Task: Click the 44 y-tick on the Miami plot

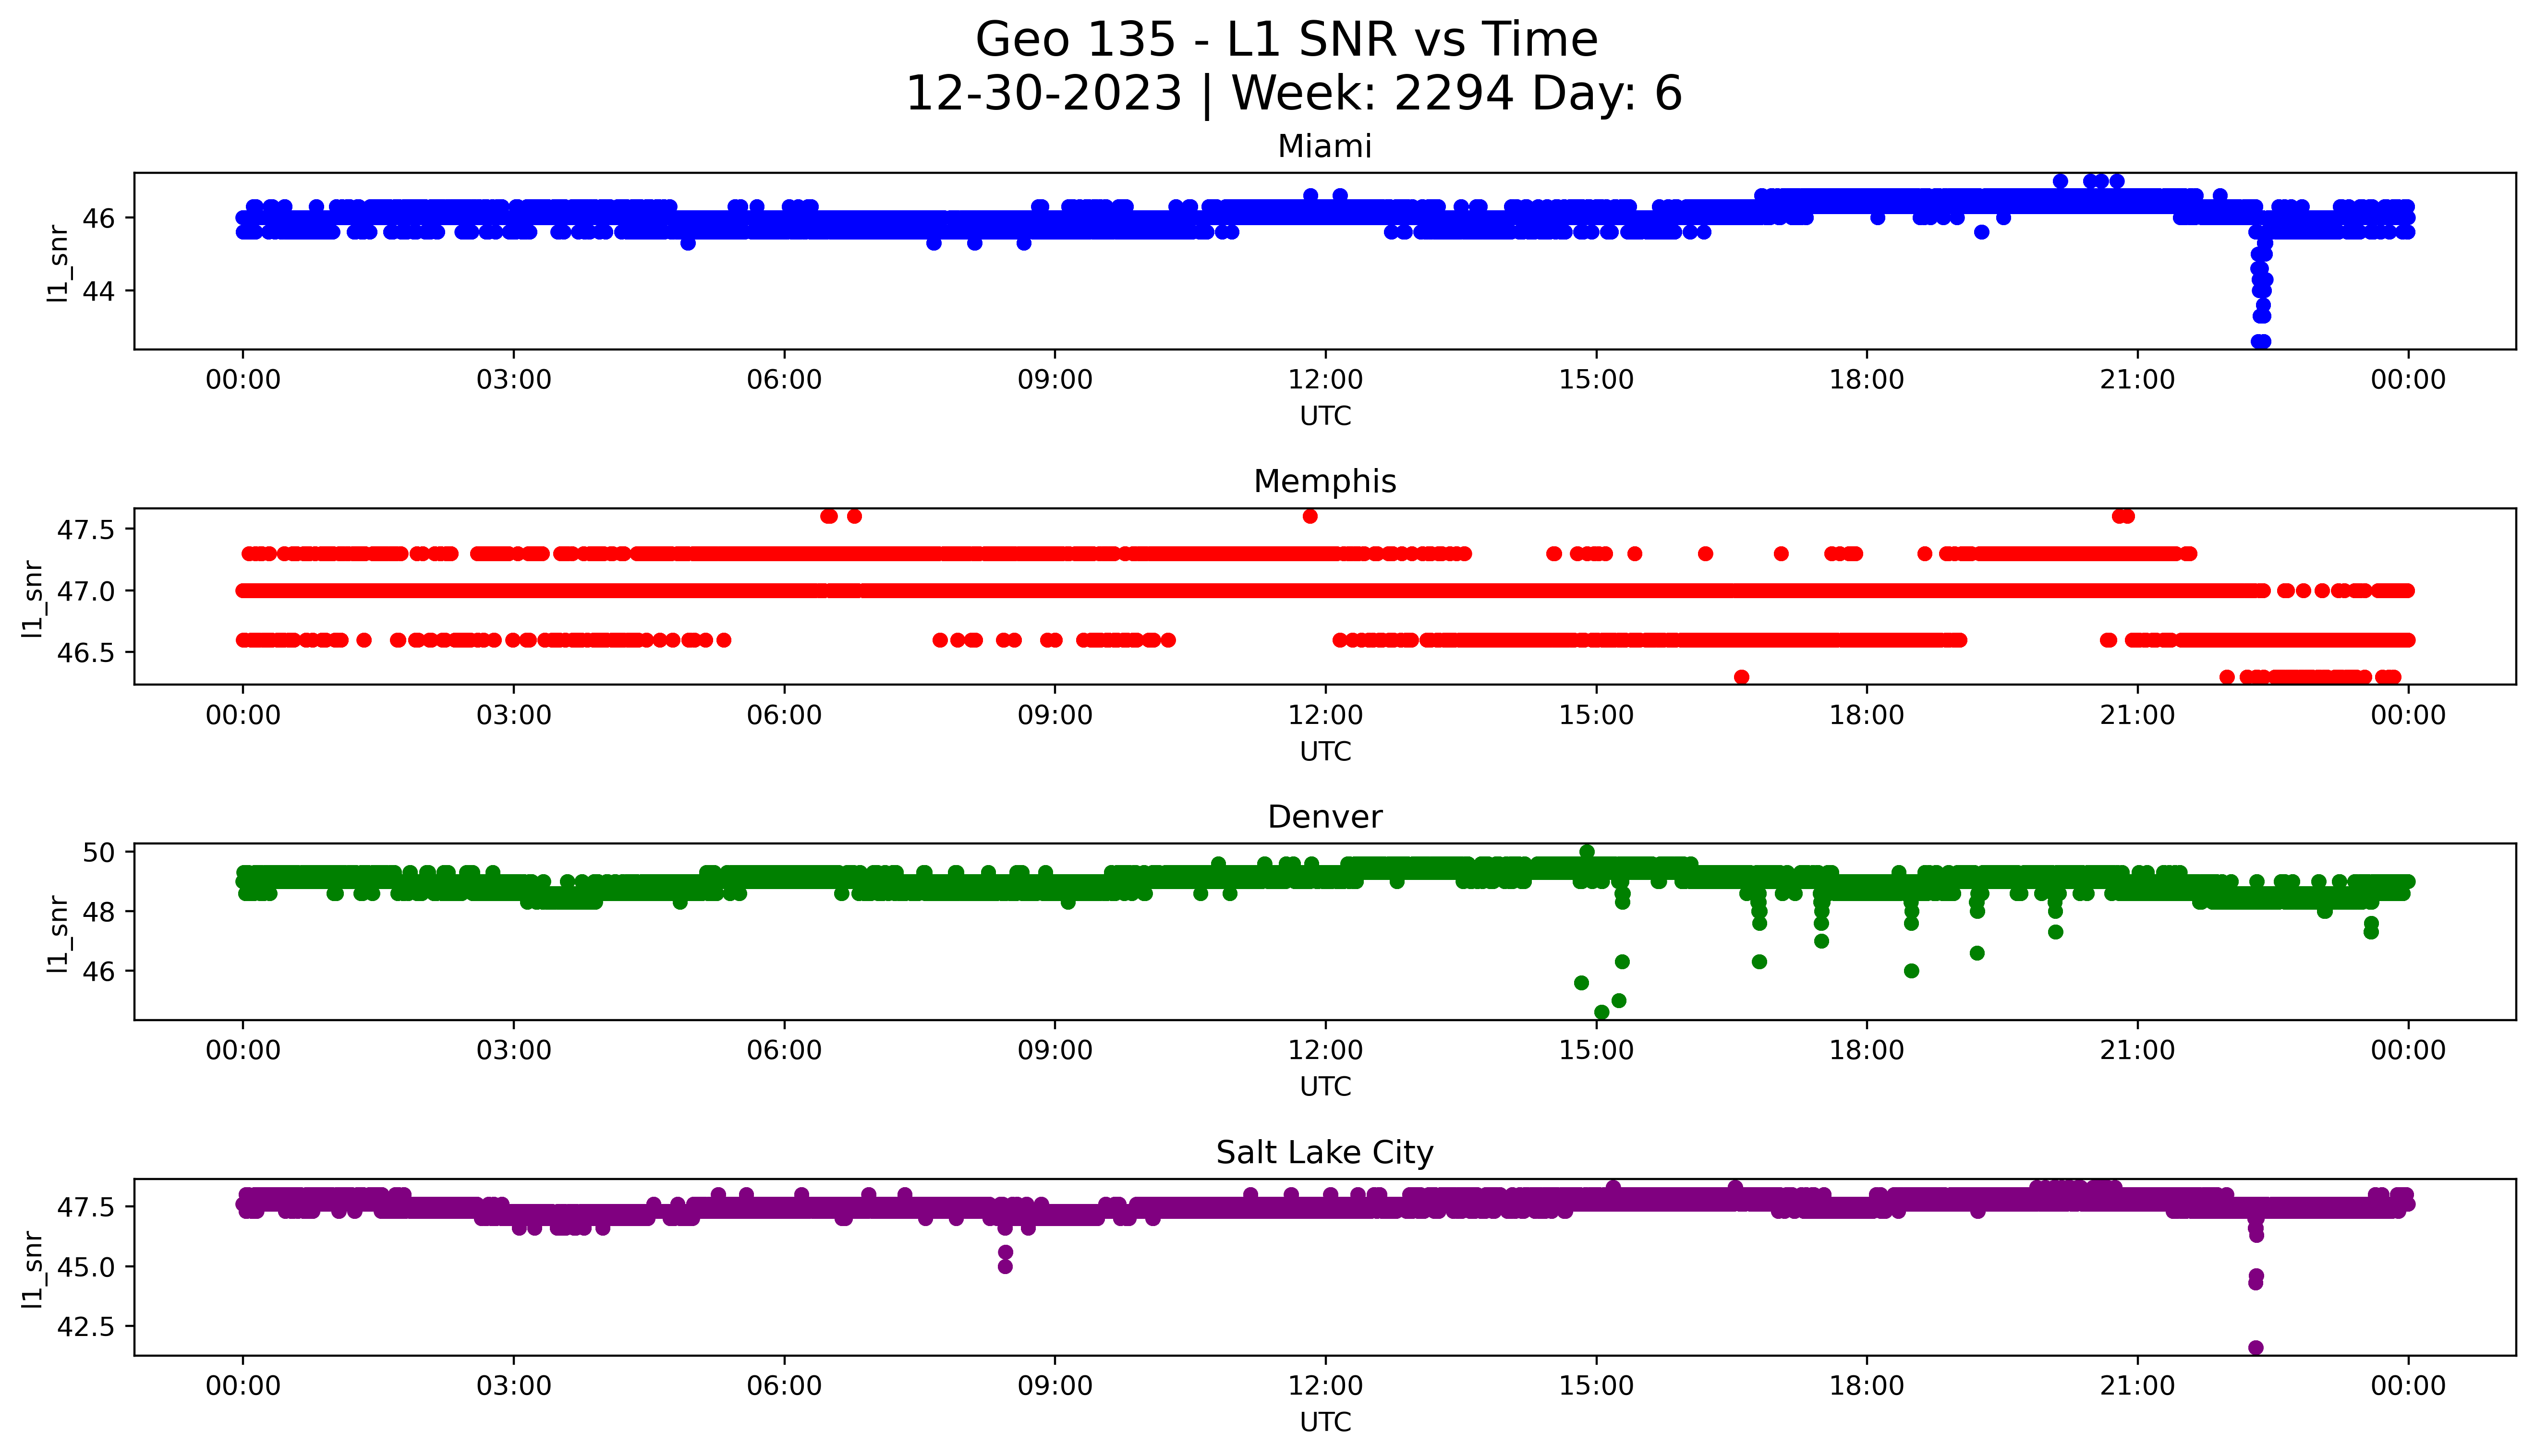Action: 98,291
